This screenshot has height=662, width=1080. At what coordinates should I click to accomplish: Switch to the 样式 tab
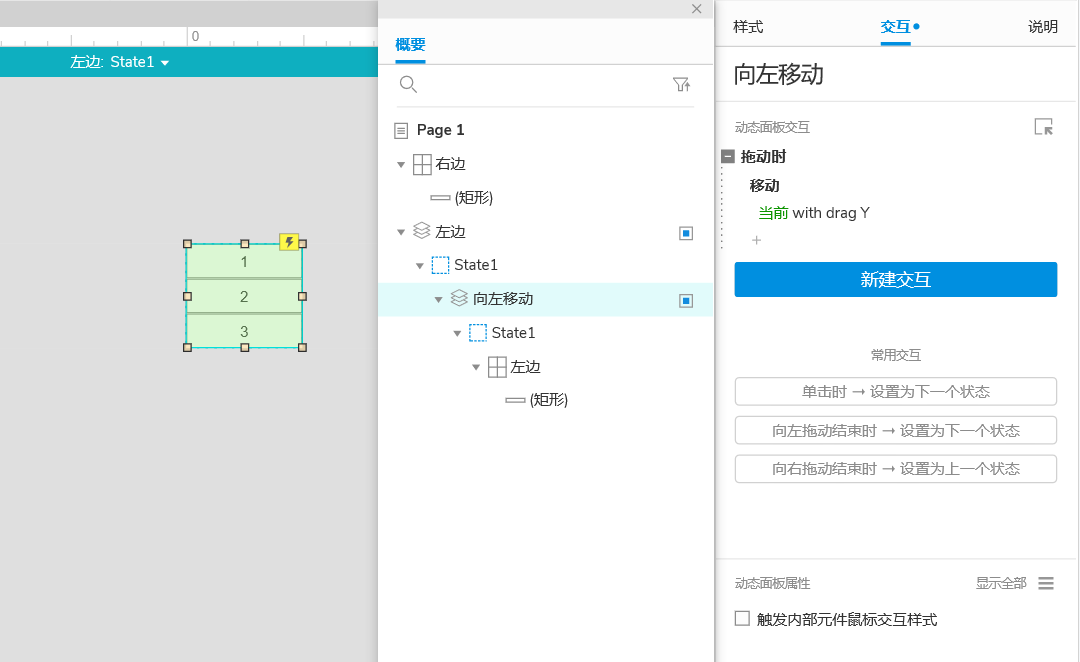pyautogui.click(x=748, y=27)
